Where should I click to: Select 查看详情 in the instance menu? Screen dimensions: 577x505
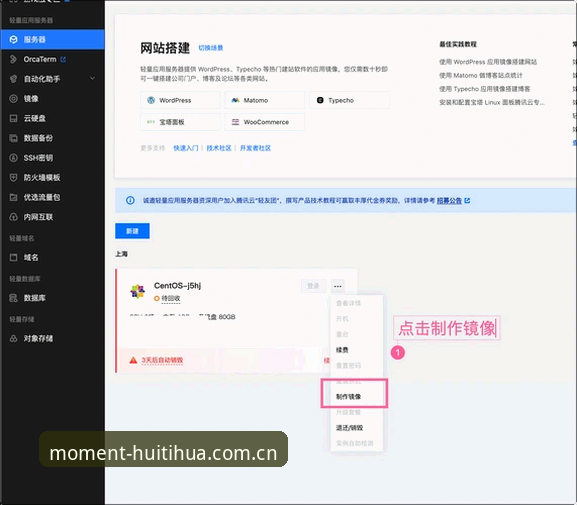pos(348,303)
